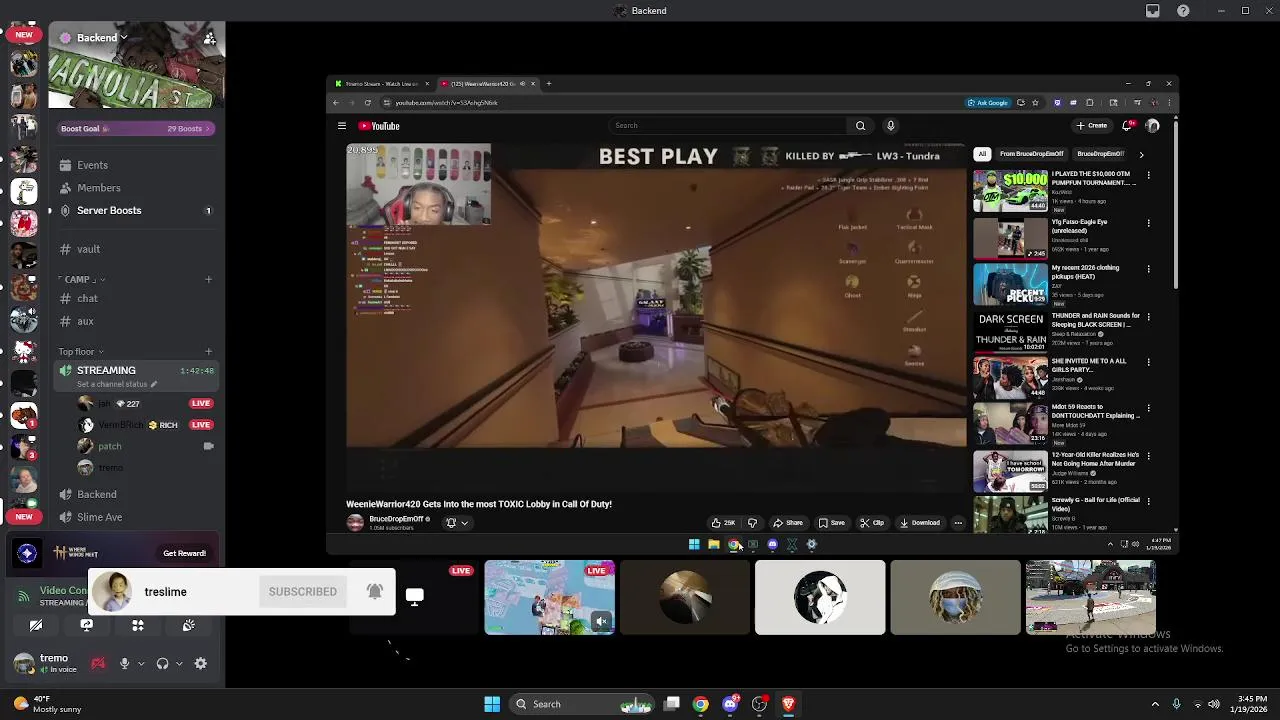The image size is (1280, 720).
Task: Like the WeenieWarrior420 video
Action: click(x=723, y=523)
